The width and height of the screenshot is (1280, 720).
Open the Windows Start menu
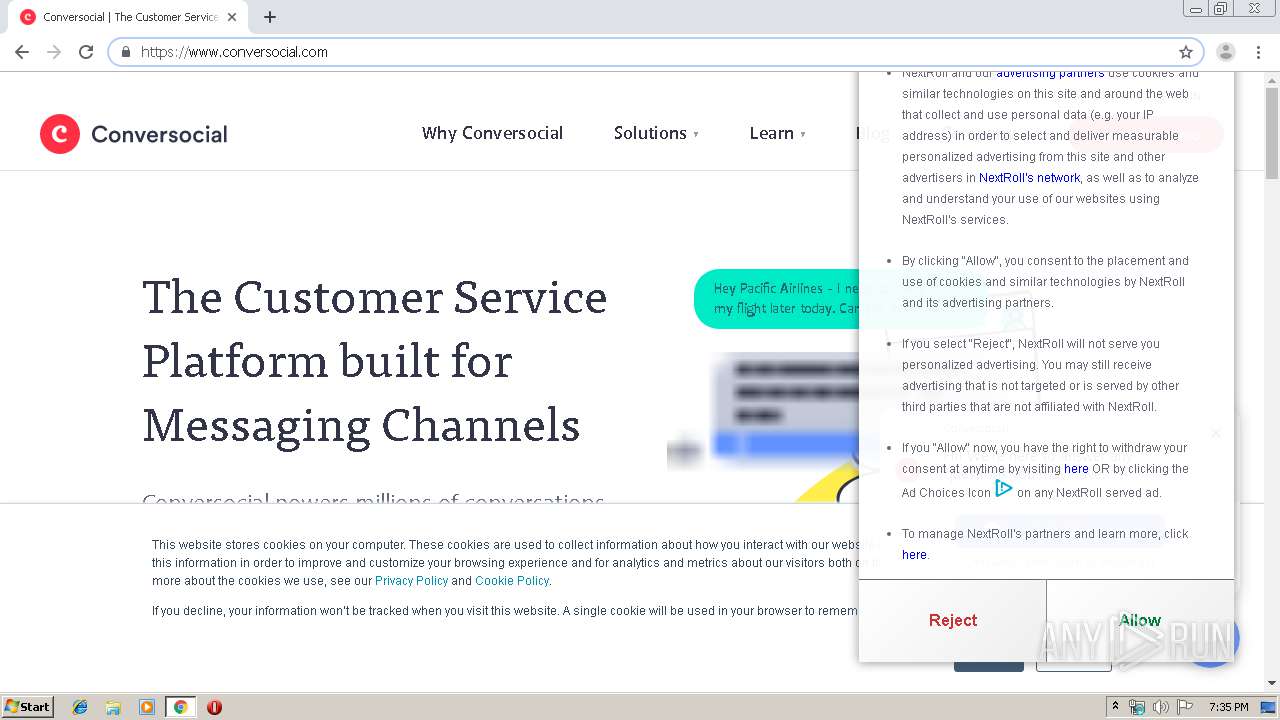pyautogui.click(x=27, y=707)
